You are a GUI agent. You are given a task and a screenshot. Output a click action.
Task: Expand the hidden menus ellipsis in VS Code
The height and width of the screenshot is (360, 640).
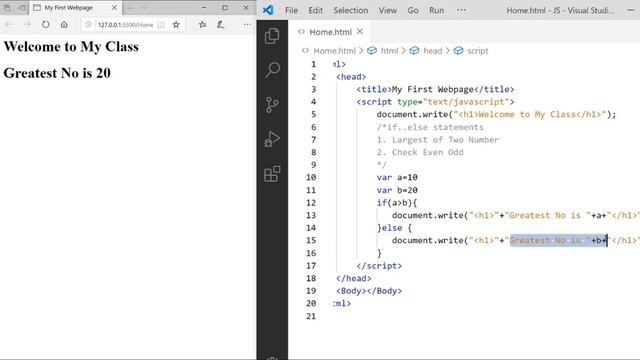(461, 10)
